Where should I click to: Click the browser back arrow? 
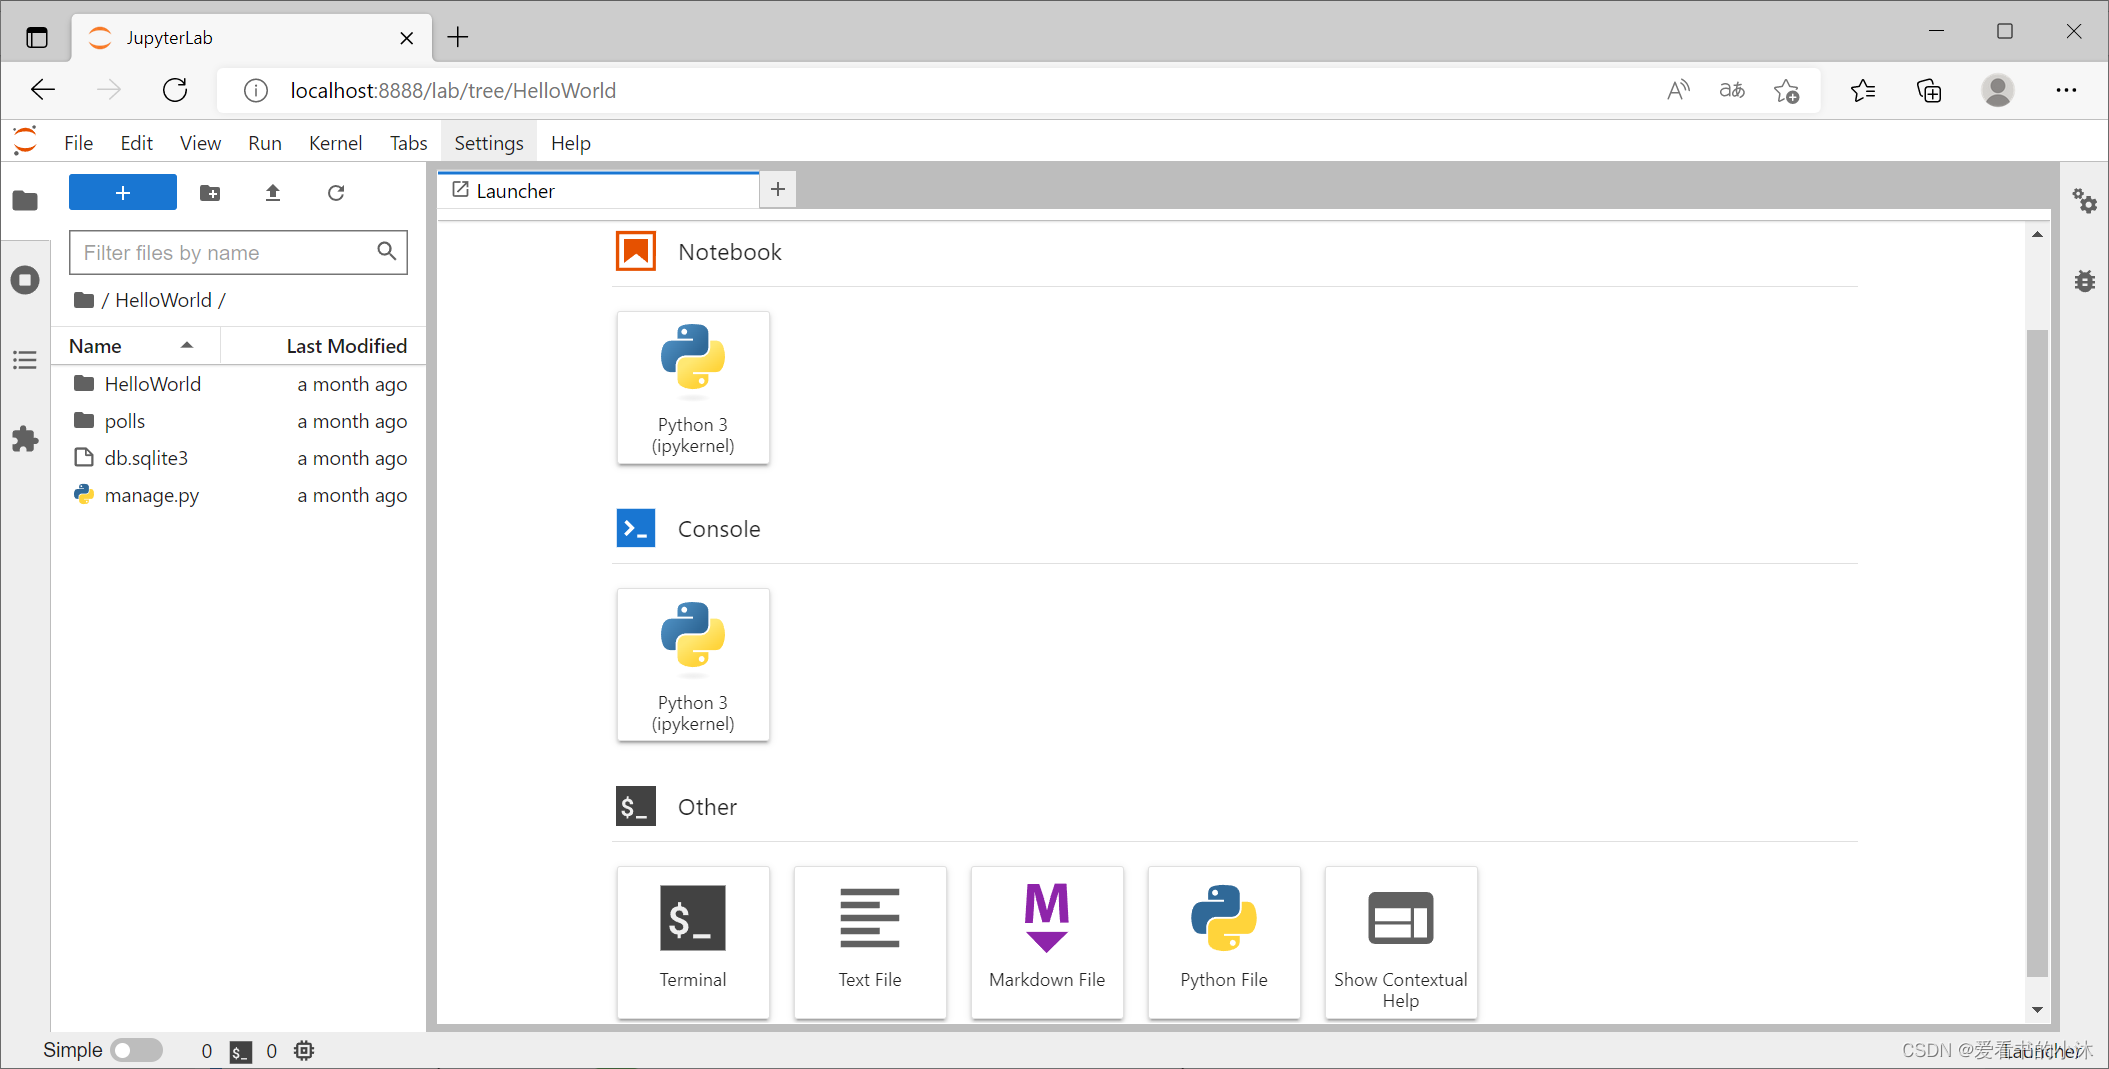[x=43, y=90]
